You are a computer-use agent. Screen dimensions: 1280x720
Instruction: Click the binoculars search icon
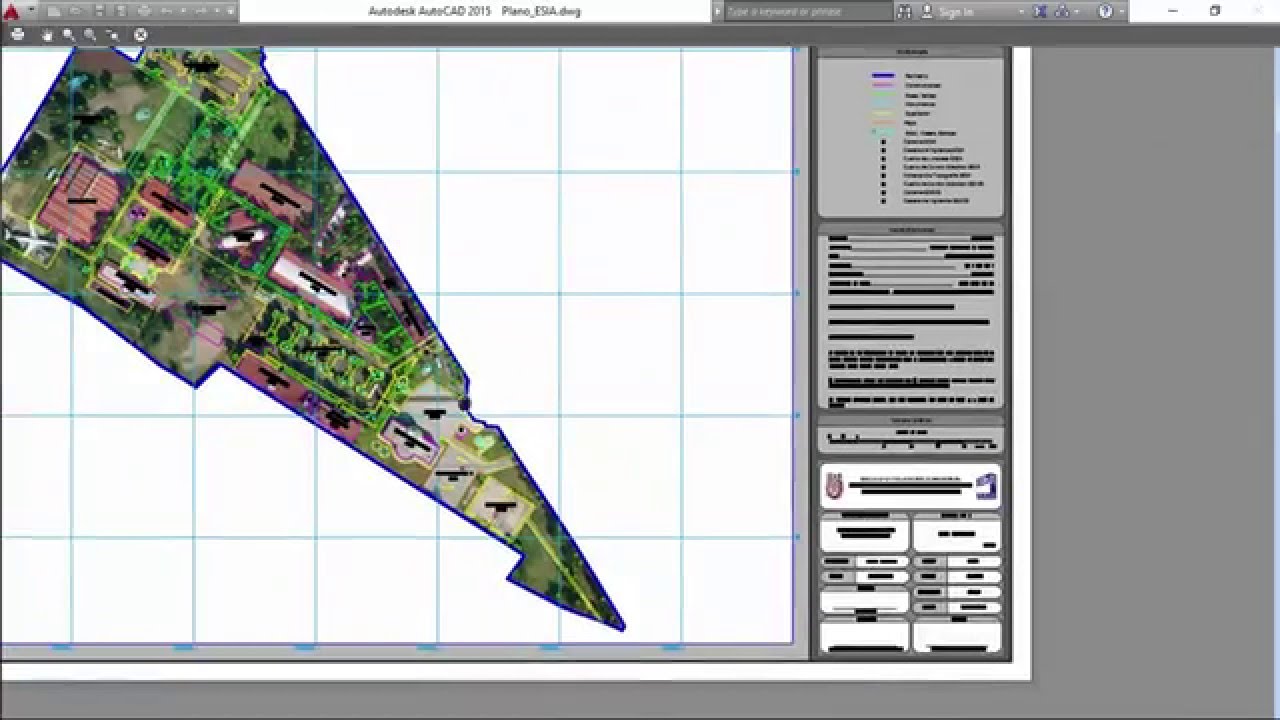pos(905,11)
